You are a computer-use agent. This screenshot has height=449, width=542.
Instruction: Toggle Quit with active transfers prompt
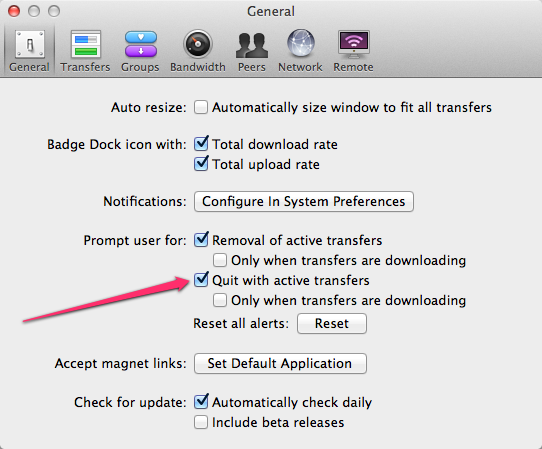pyautogui.click(x=201, y=280)
